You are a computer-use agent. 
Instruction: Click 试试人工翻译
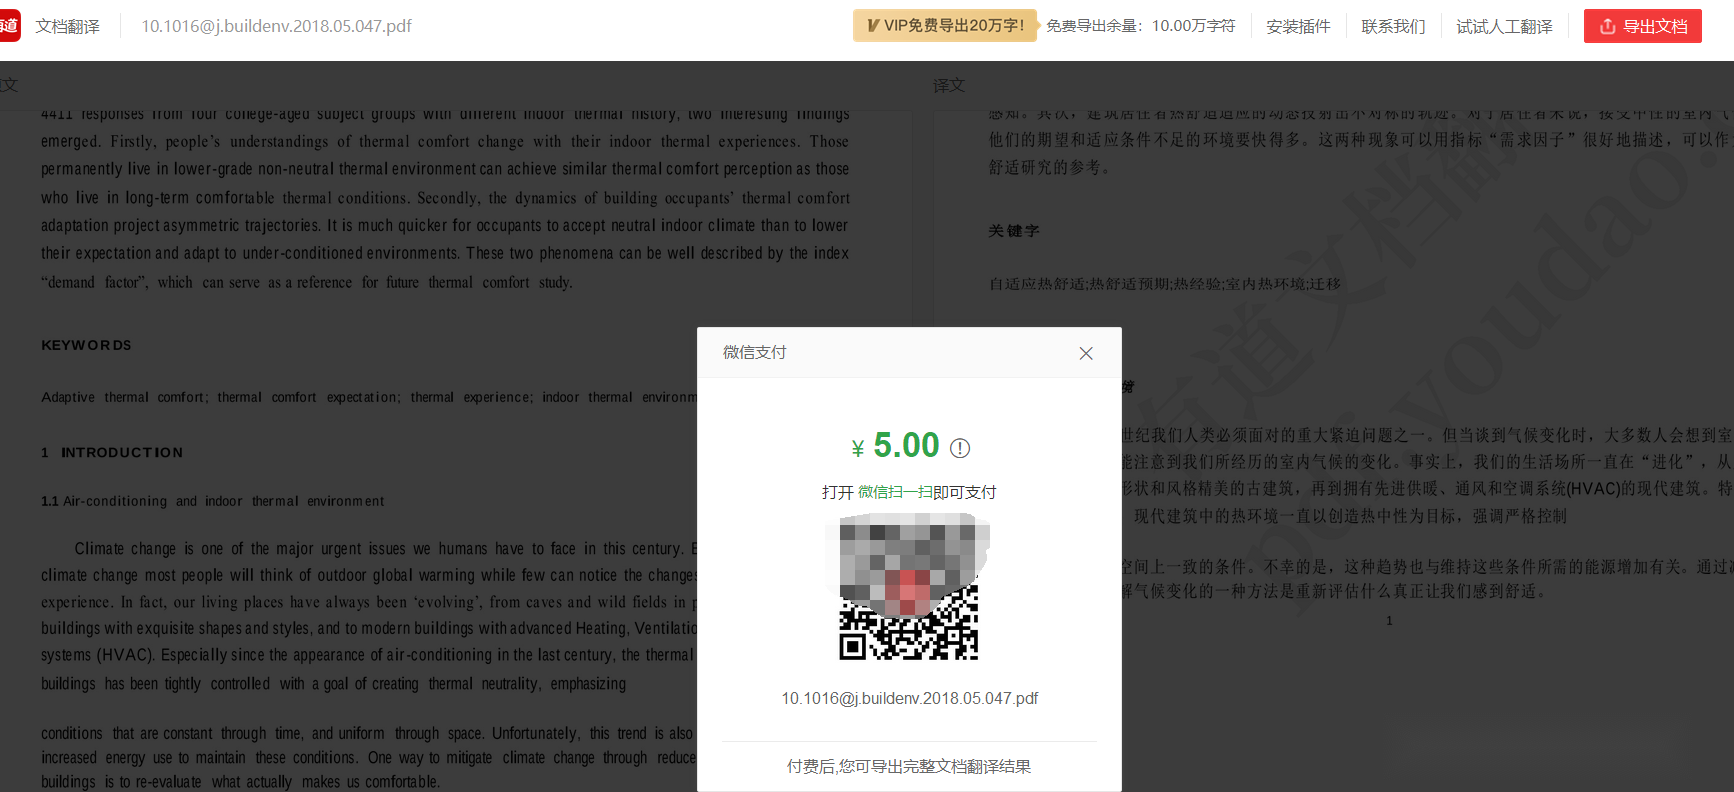pyautogui.click(x=1504, y=26)
